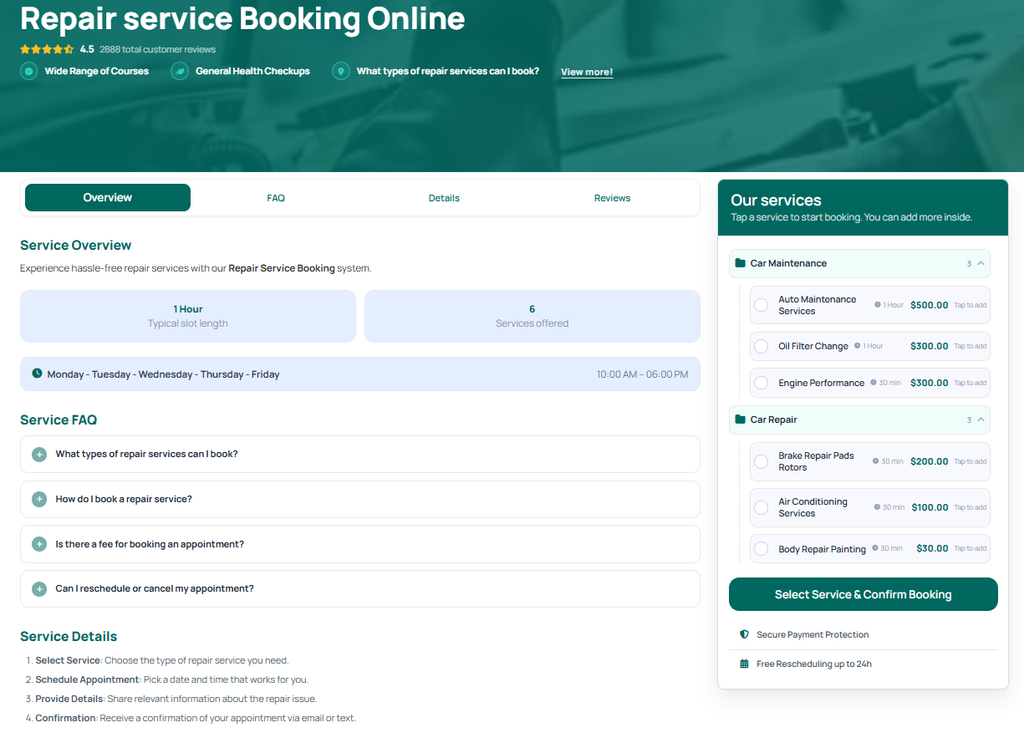Viewport: 1024px width, 732px height.
Task: Click Free Rescheduling up to 24h text
Action: pyautogui.click(x=814, y=664)
